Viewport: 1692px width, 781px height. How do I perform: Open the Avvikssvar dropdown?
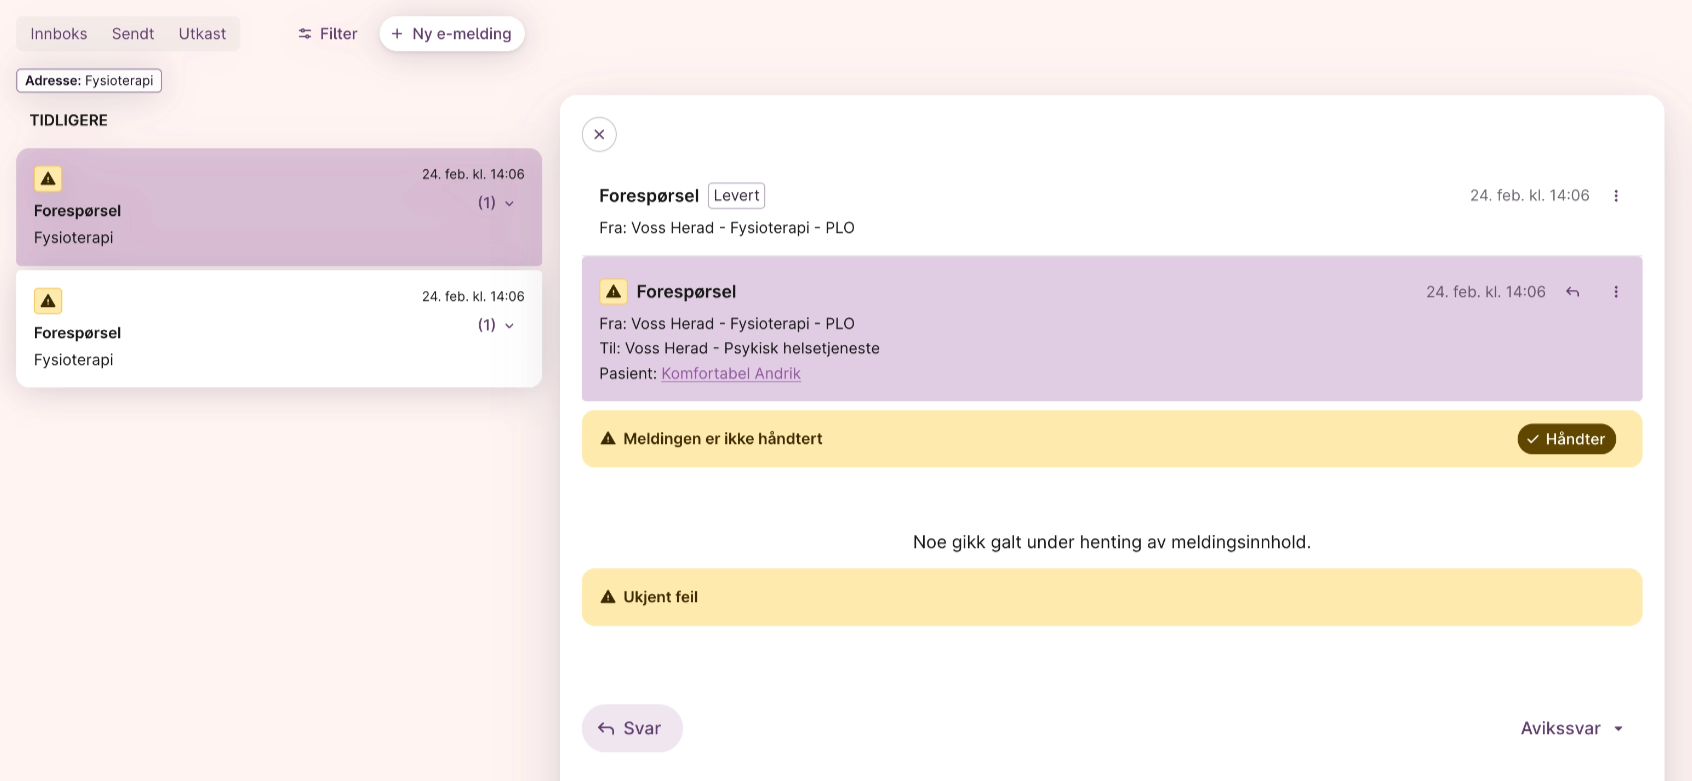coord(1572,728)
